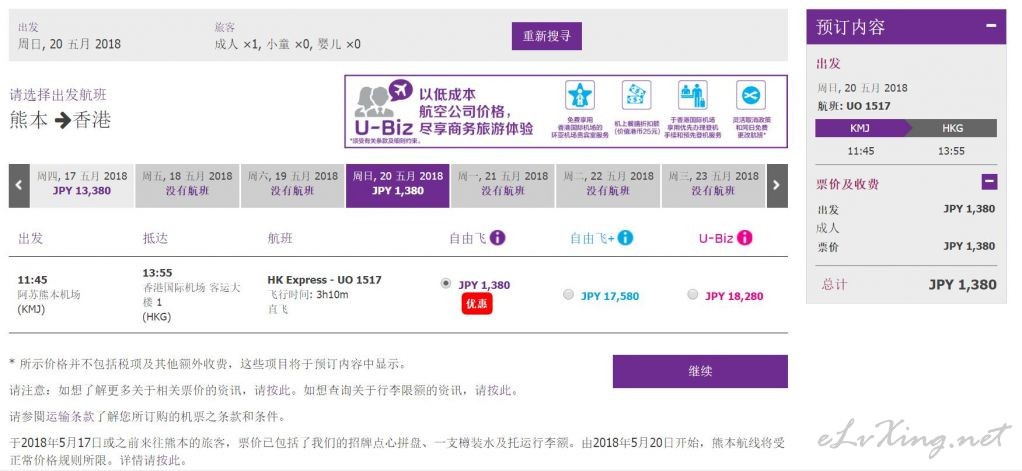This screenshot has height=471, width=1022.
Task: Open info icon beside 自由飞+ fare
Action: (x=625, y=238)
